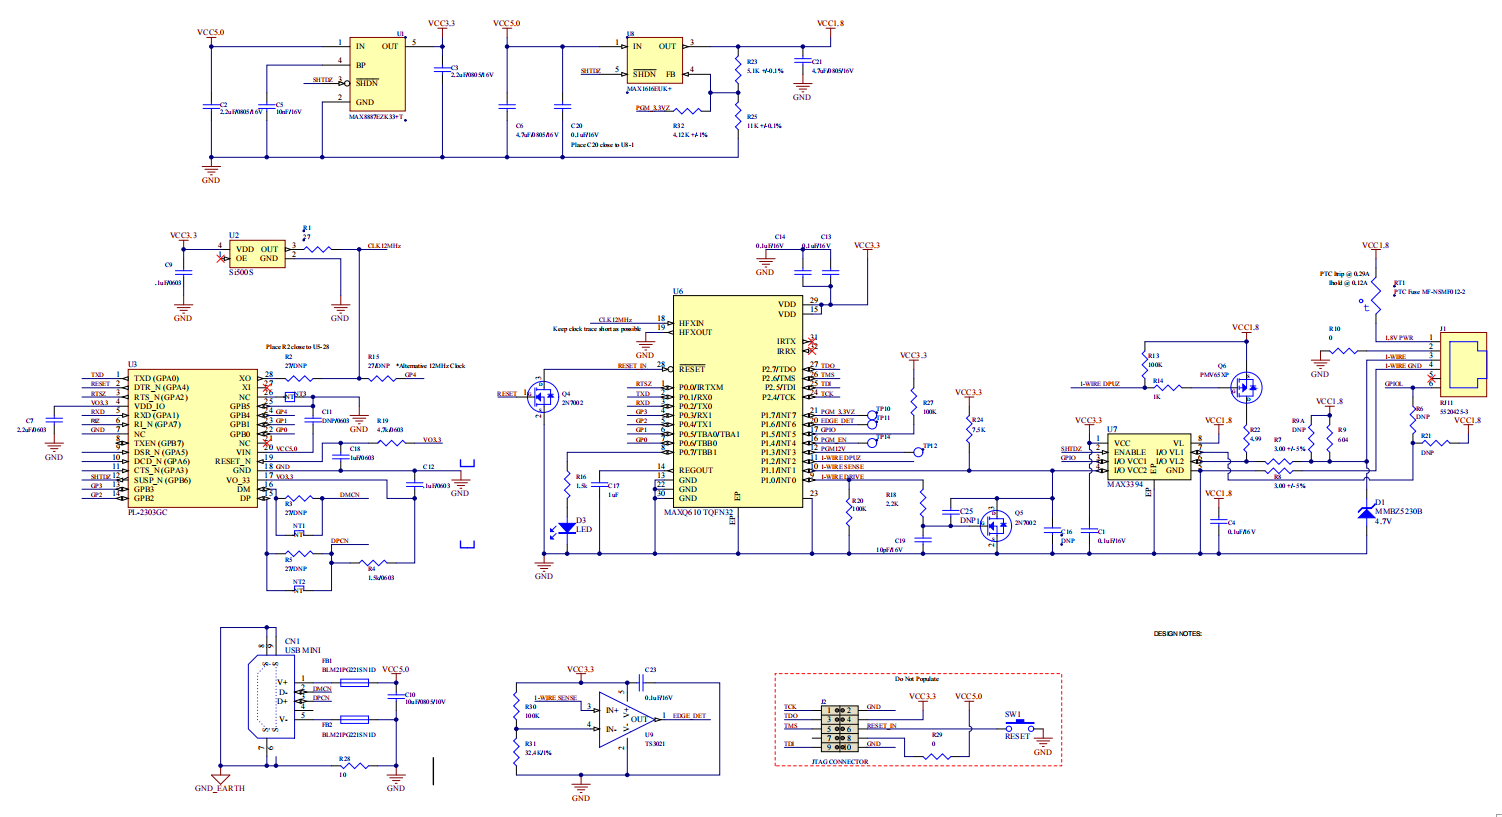Click the GND_EARTH ground symbol
The height and width of the screenshot is (817, 1502).
click(220, 778)
